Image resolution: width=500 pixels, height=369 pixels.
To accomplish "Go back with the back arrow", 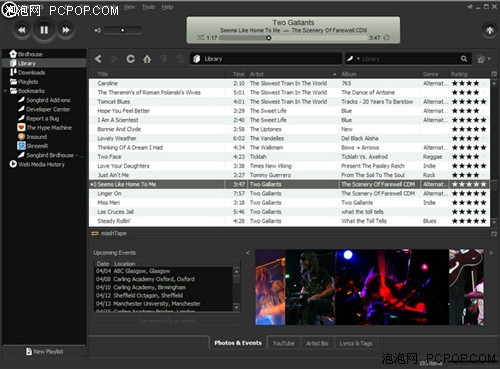I will pyautogui.click(x=98, y=59).
